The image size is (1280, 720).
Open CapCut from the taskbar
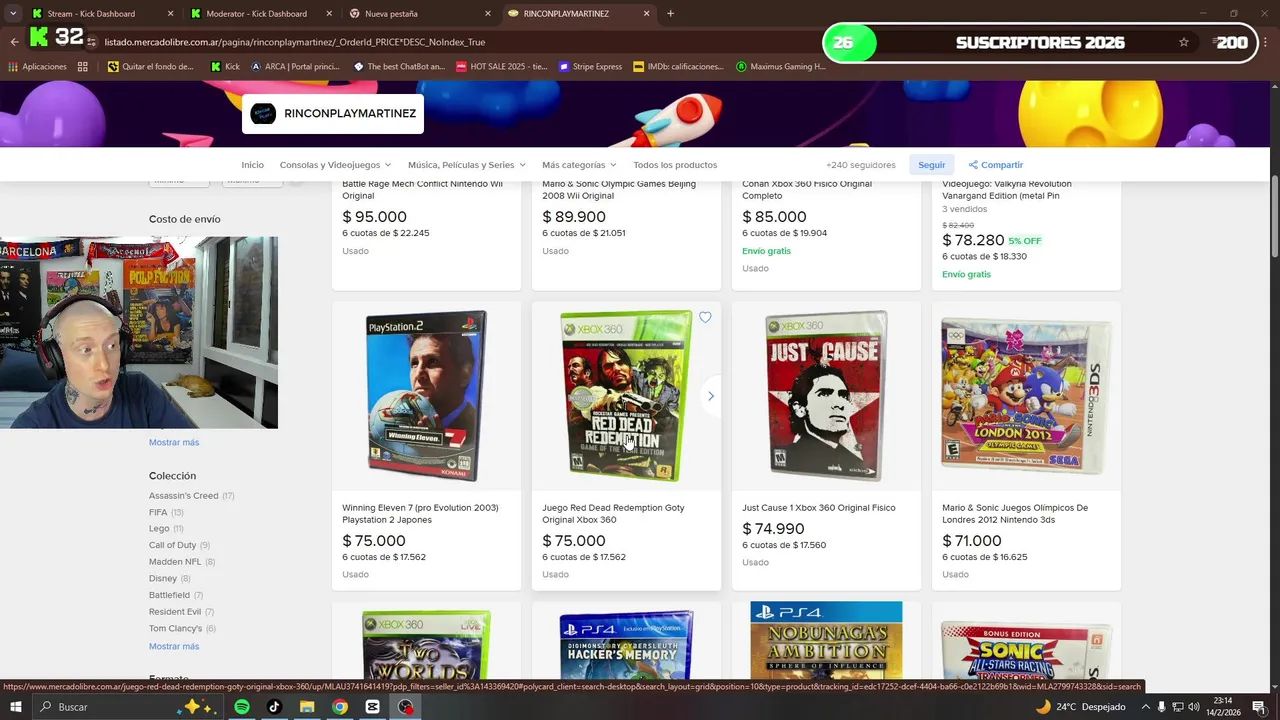(373, 707)
